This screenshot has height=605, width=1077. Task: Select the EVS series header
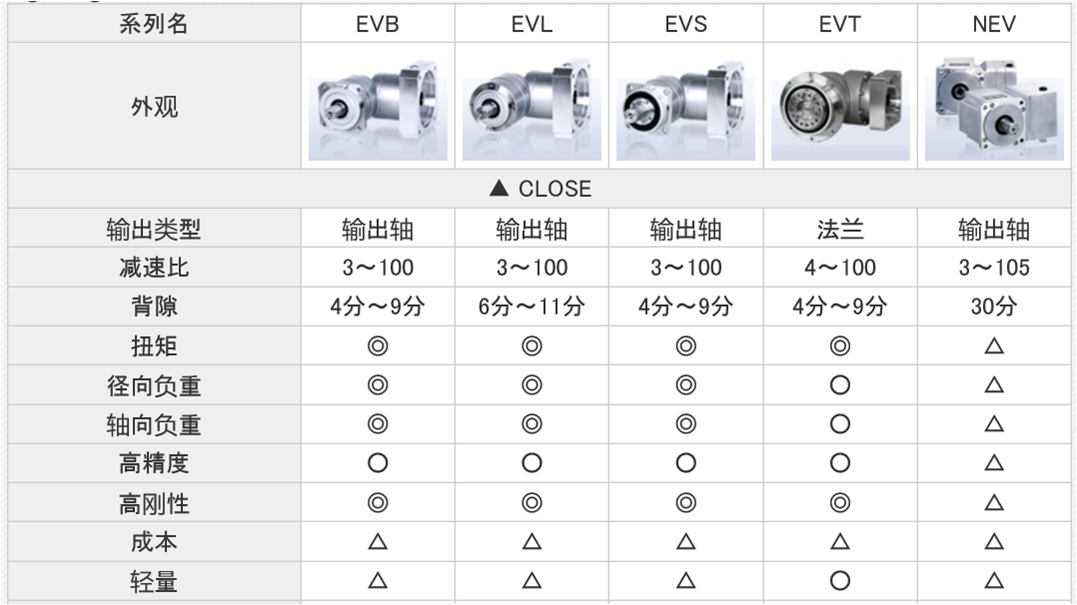pos(685,24)
